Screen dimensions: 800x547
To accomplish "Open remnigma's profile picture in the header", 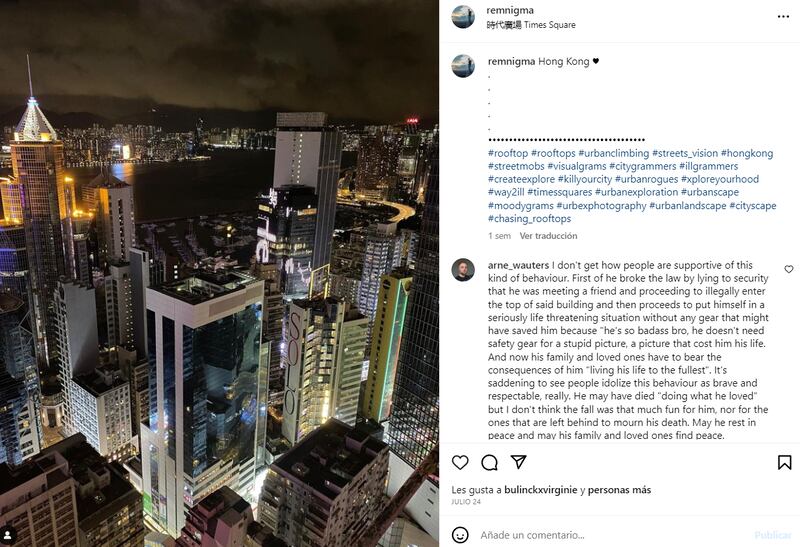I will click(463, 17).
